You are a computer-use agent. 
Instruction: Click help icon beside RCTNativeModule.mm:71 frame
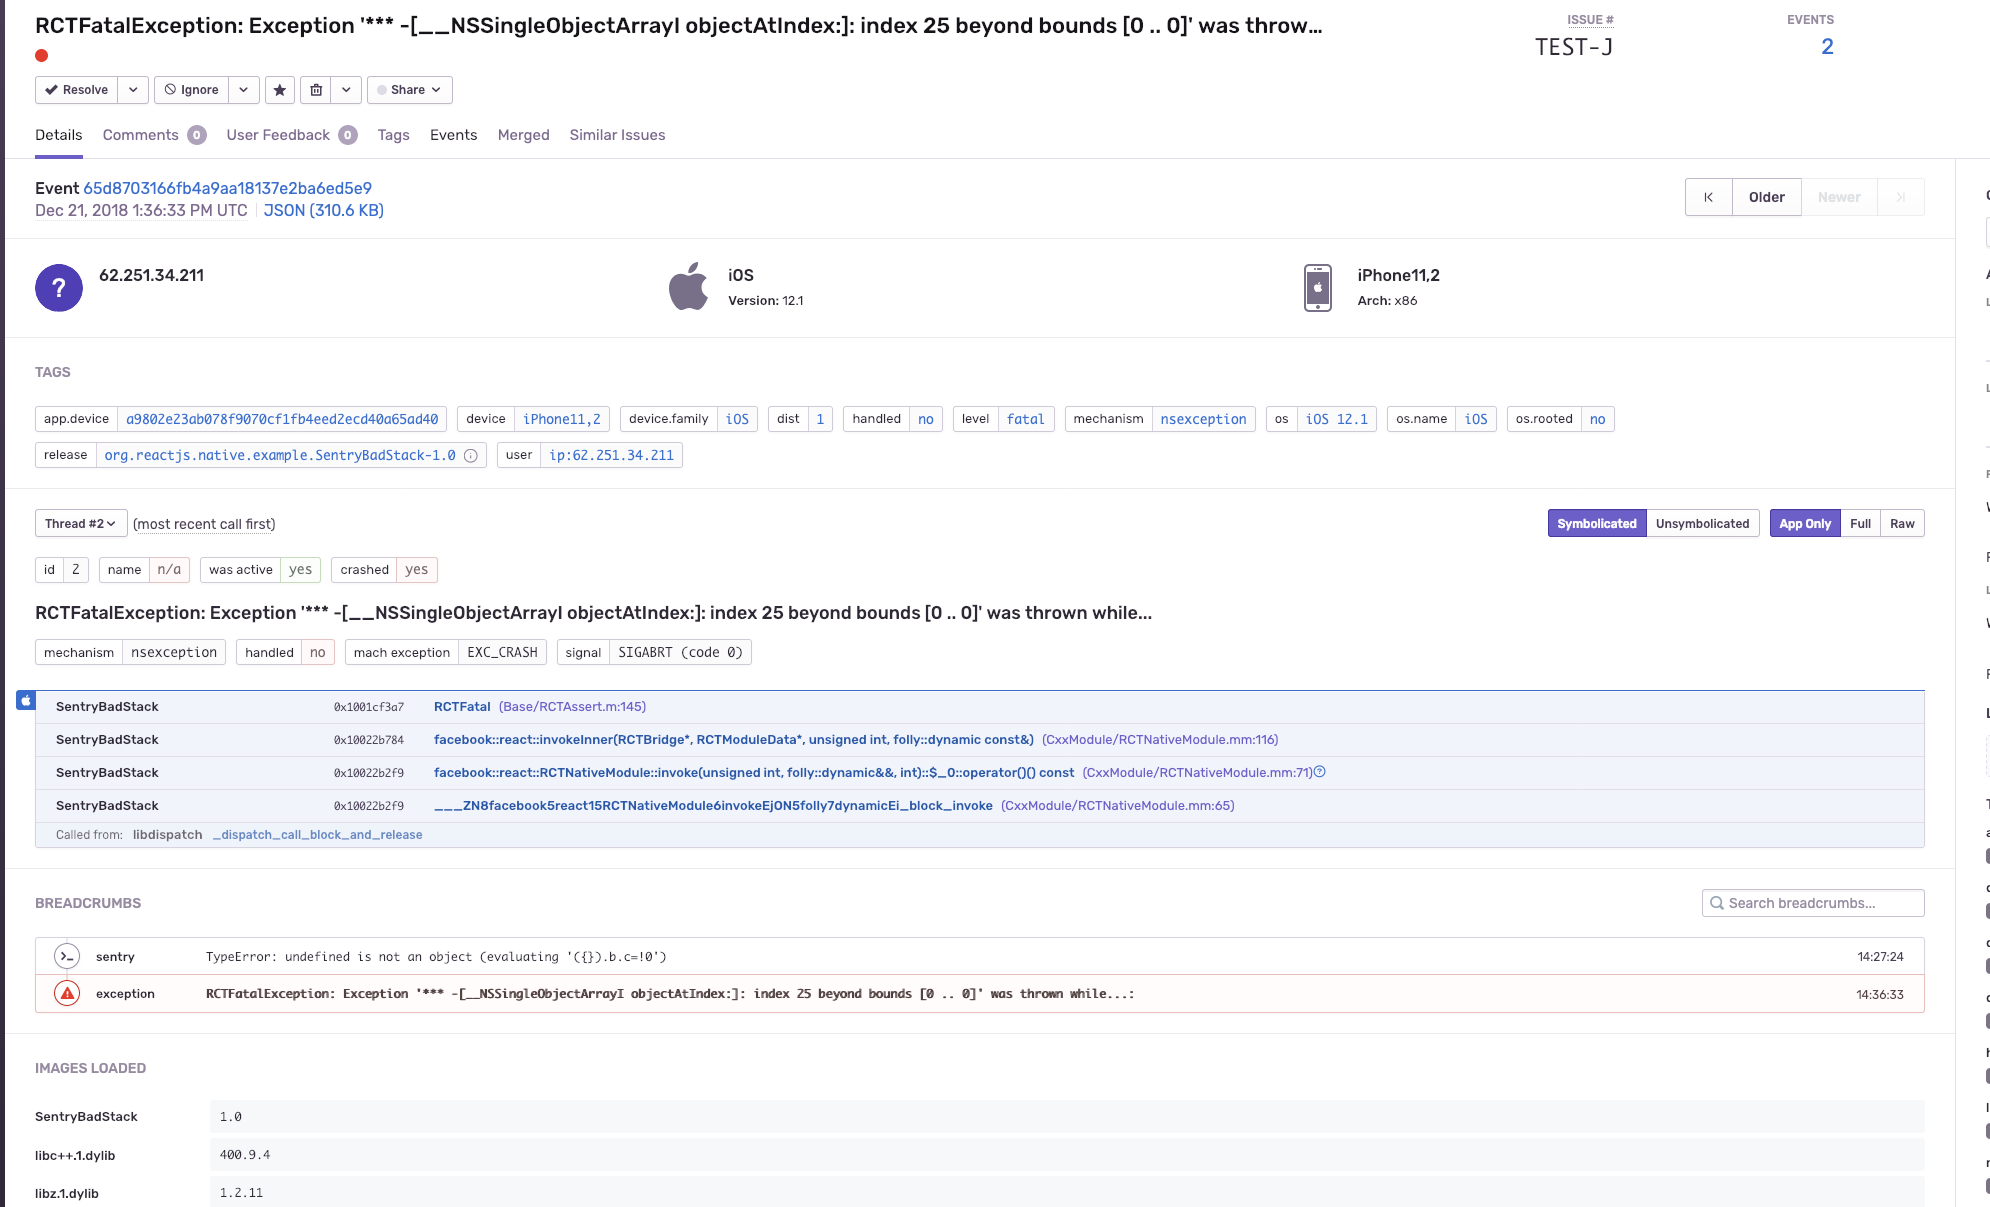pyautogui.click(x=1320, y=772)
